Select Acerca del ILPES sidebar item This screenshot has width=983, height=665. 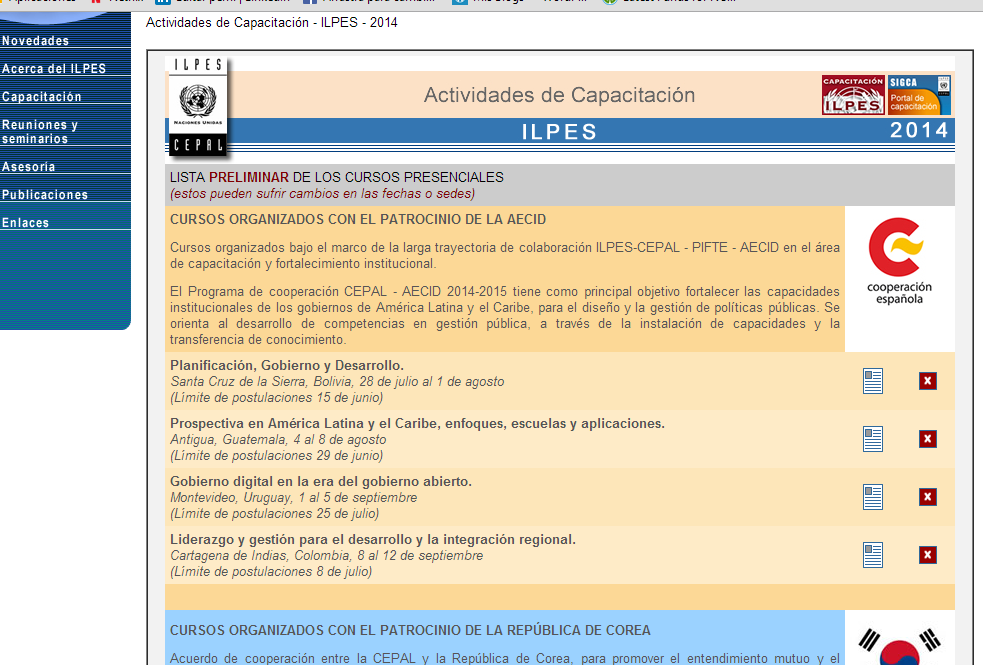pos(54,69)
